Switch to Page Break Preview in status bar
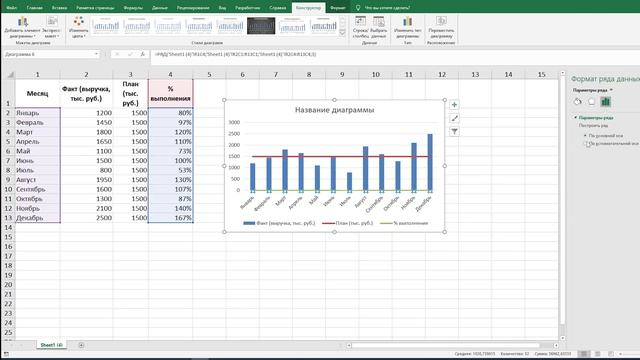This screenshot has width=640, height=360. point(611,354)
